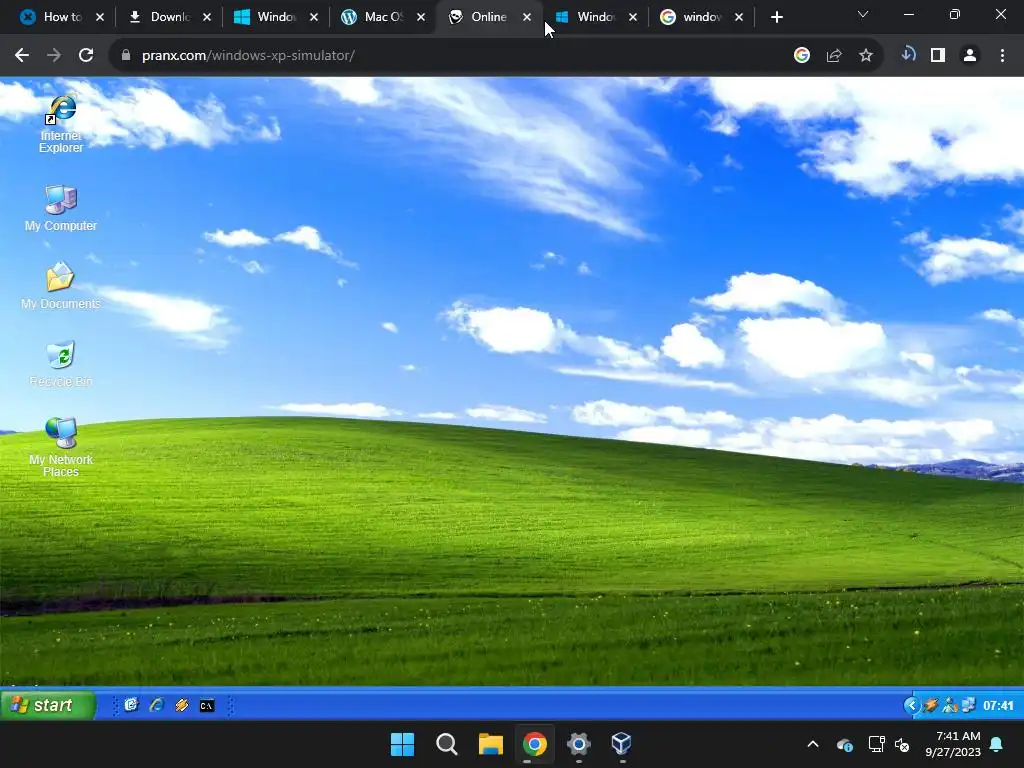Switch to the Google "window" search tab
The width and height of the screenshot is (1024, 768).
click(702, 17)
